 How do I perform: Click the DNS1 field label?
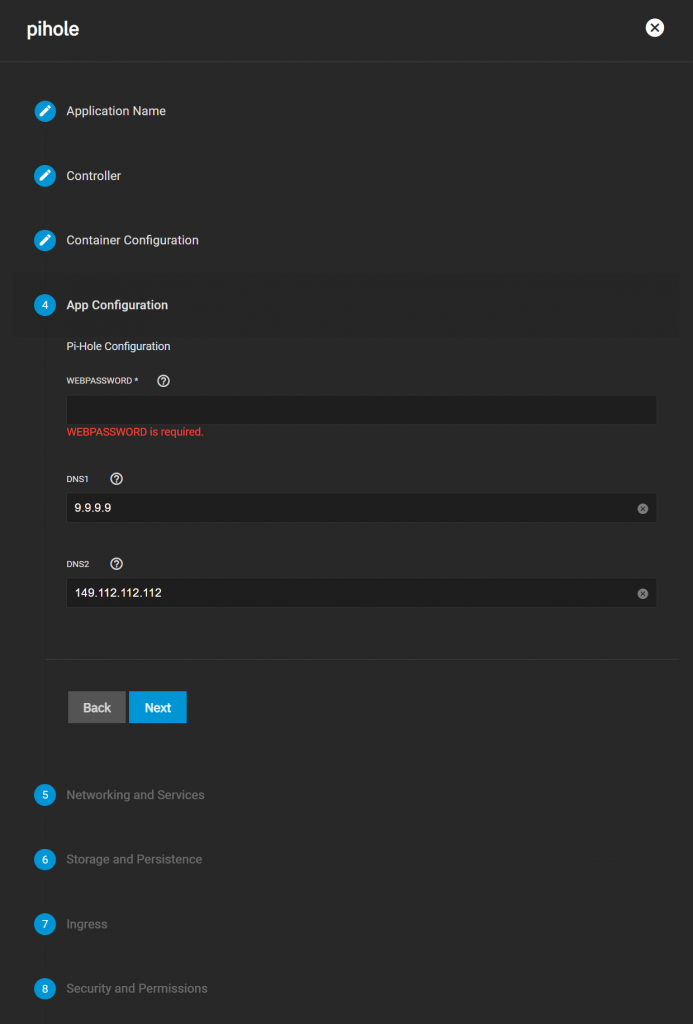77,479
